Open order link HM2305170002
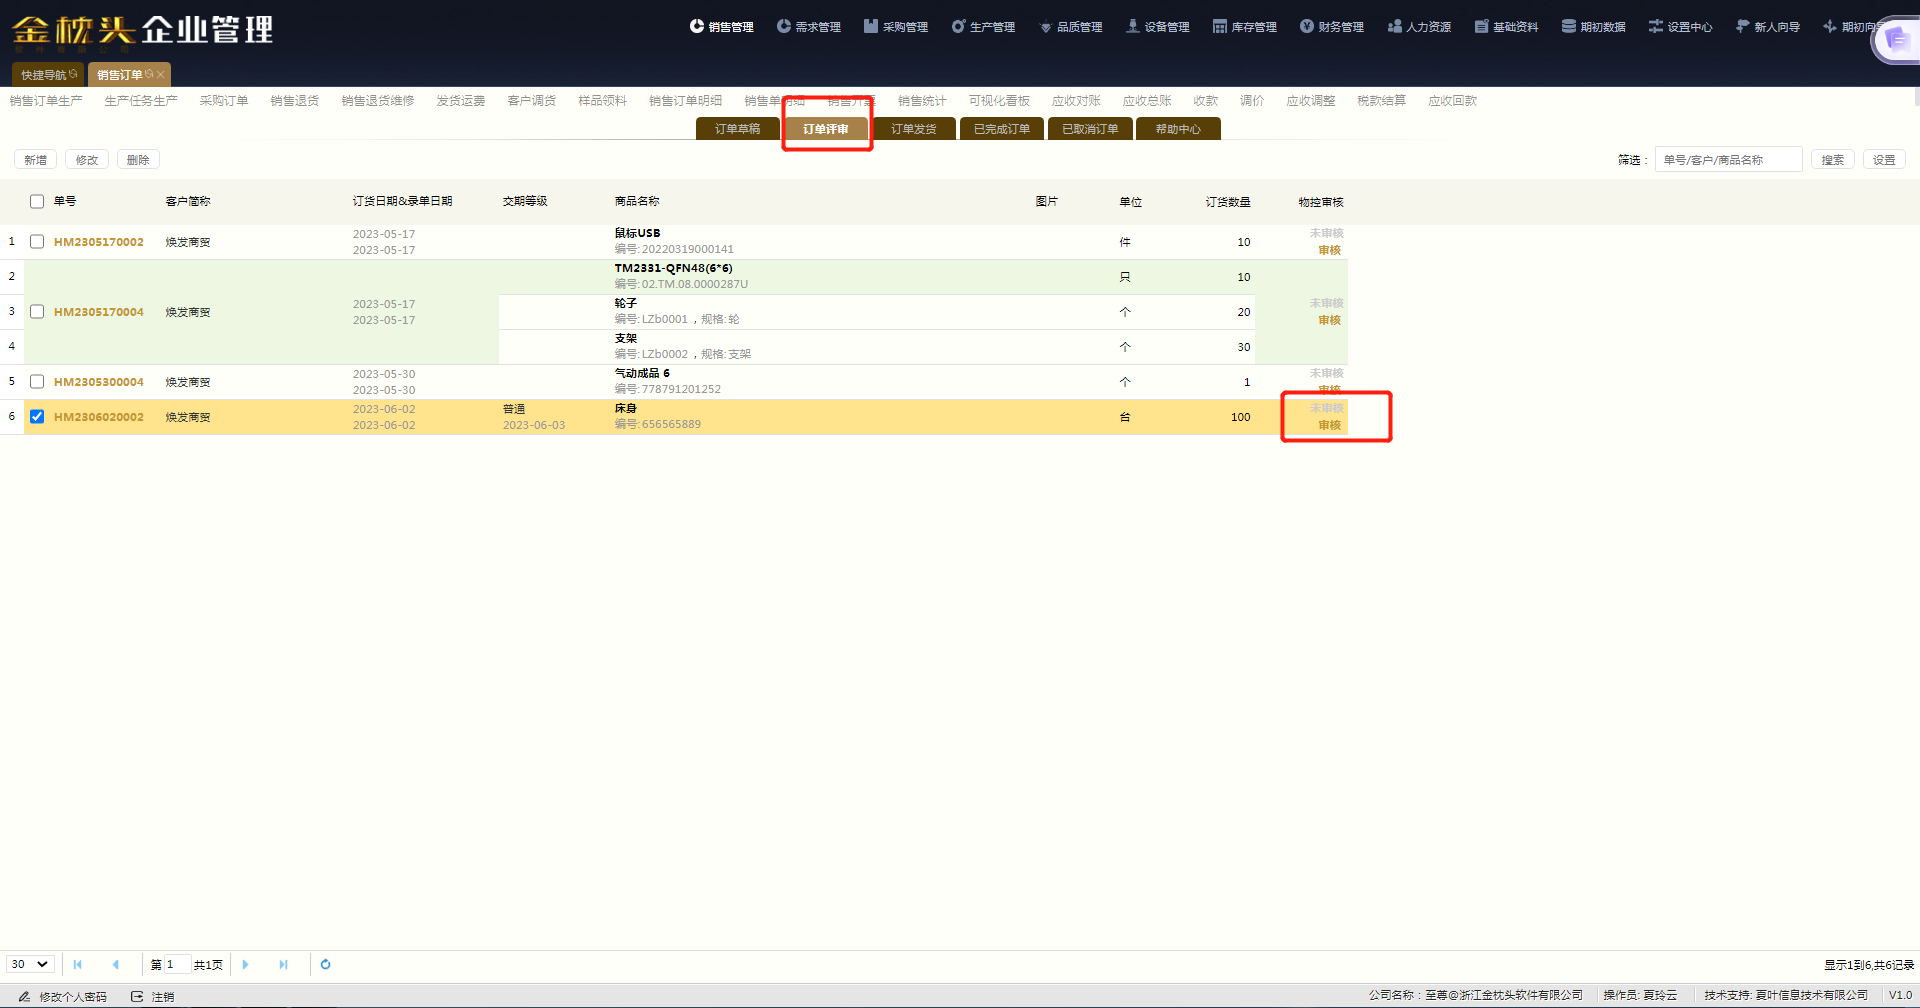Screen dimensions: 1920x1008 tap(99, 242)
